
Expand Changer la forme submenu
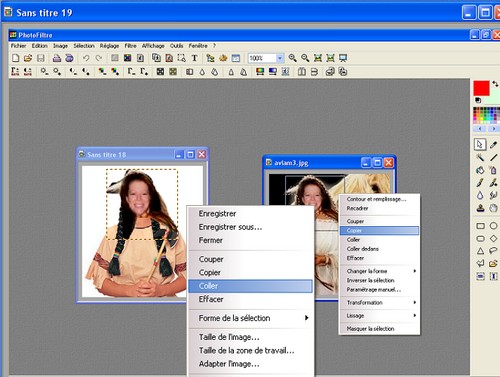(x=379, y=271)
